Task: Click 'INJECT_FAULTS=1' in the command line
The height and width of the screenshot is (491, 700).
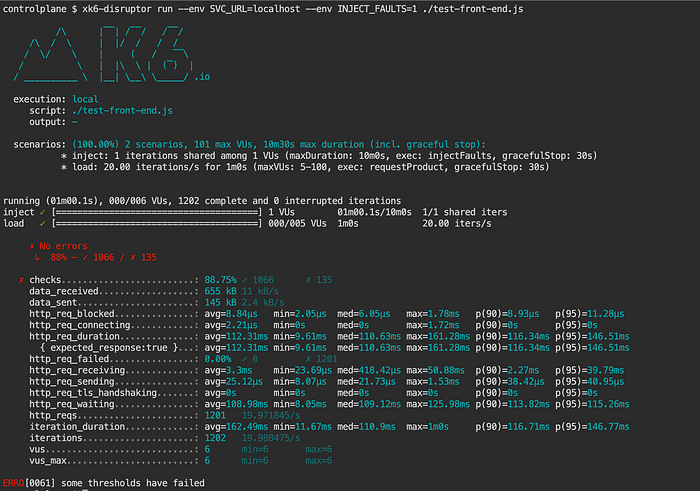Action: pos(377,9)
